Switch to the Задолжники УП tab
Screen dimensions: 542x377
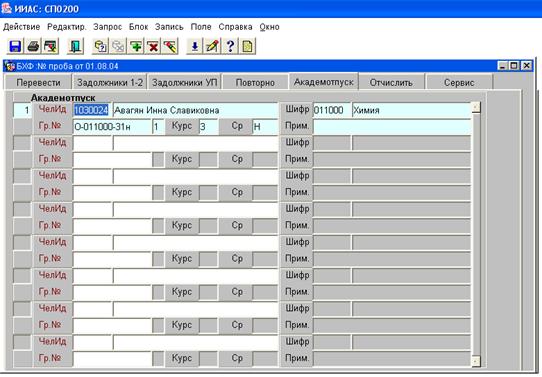coord(185,83)
